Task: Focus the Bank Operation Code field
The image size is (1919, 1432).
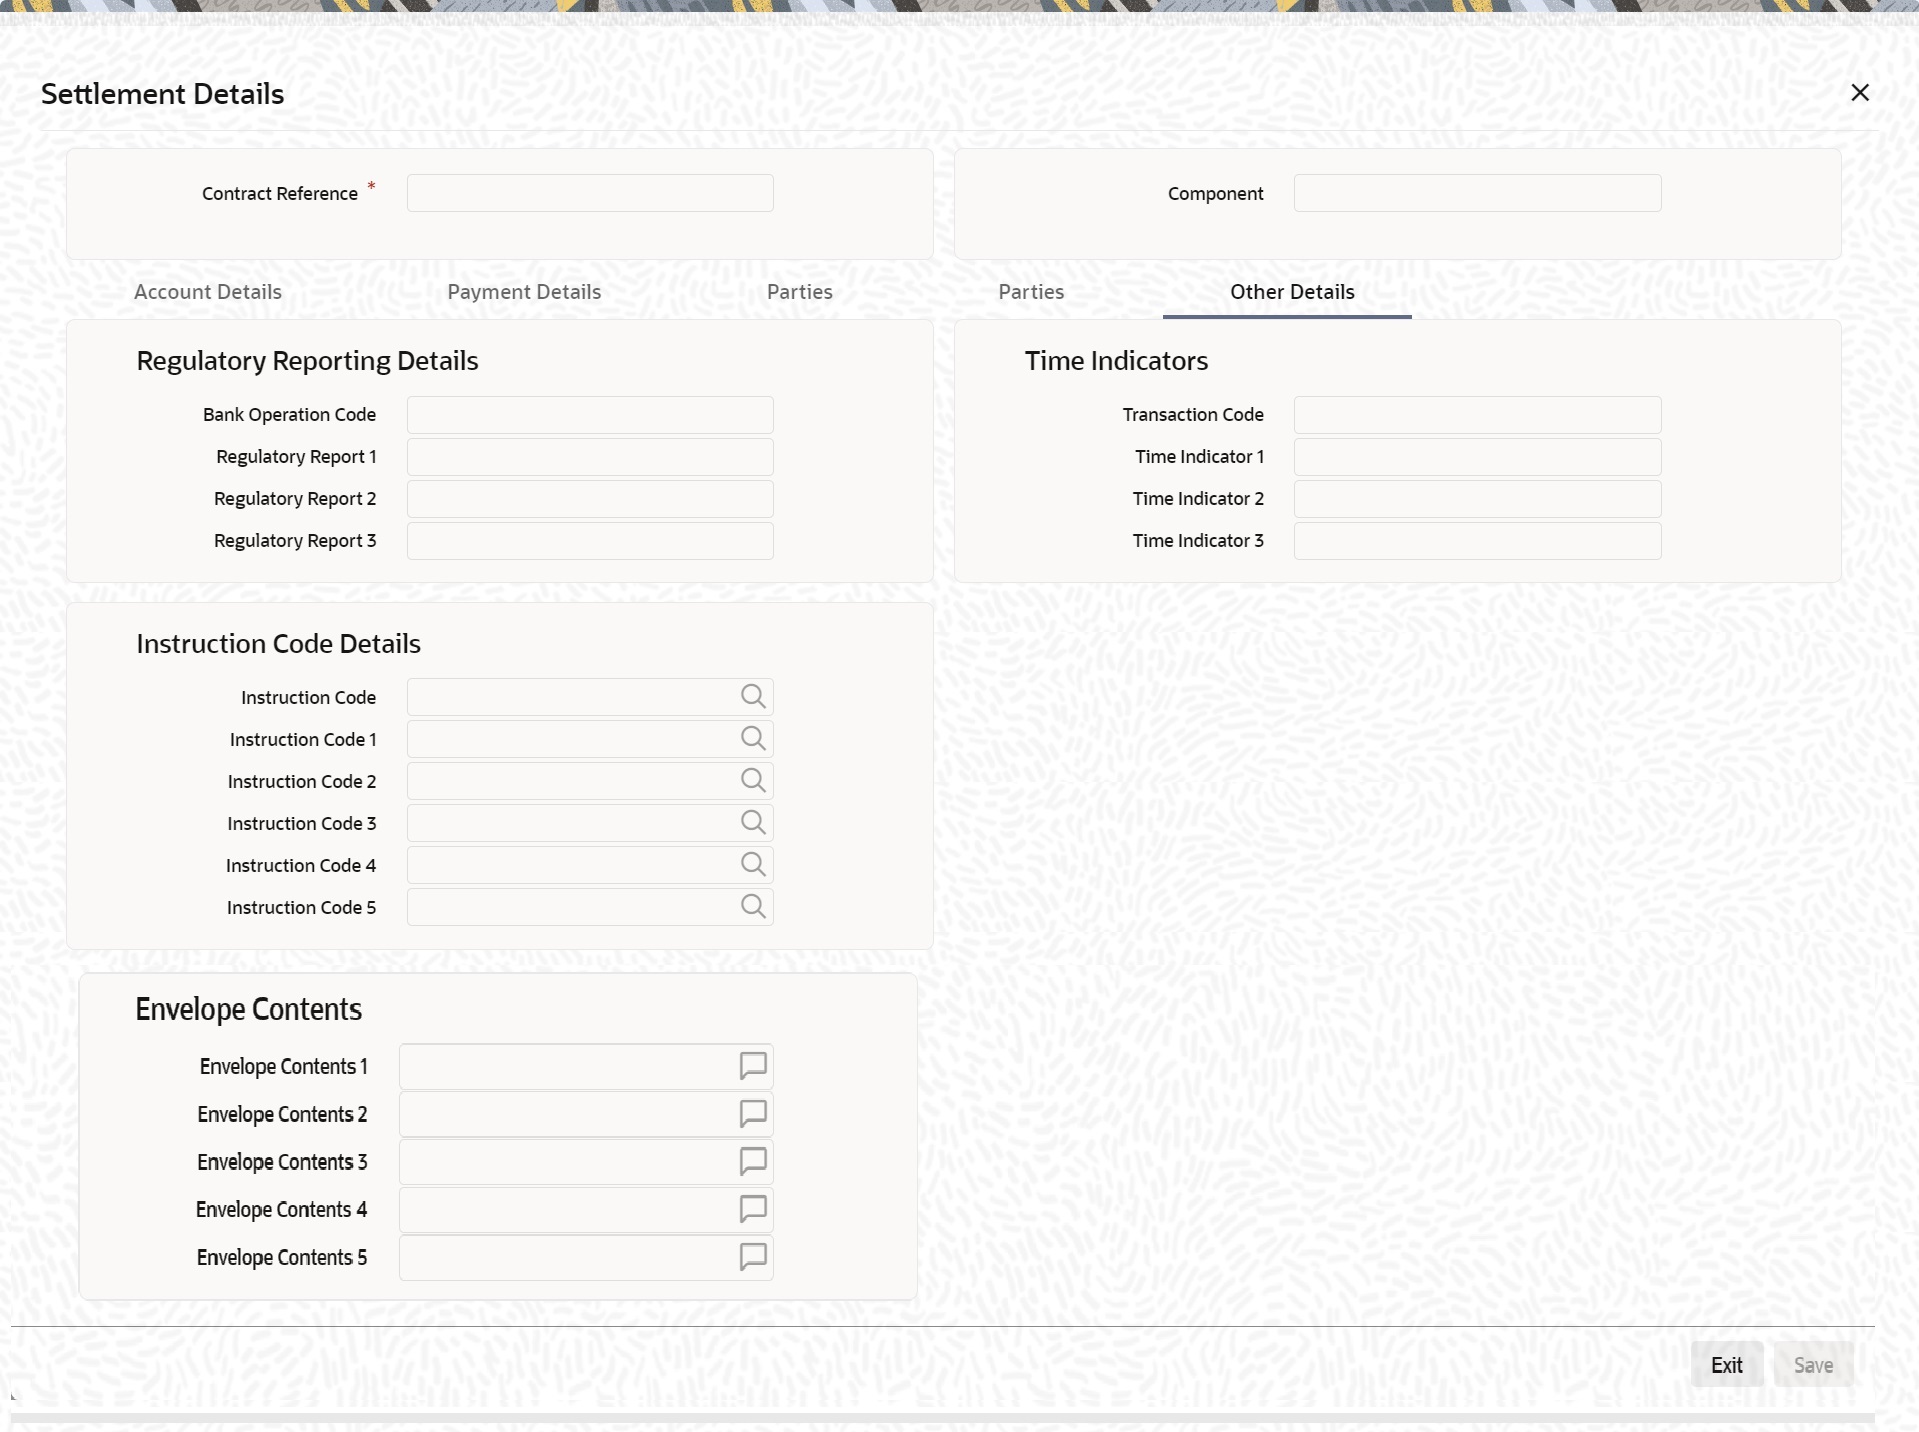Action: coord(590,415)
